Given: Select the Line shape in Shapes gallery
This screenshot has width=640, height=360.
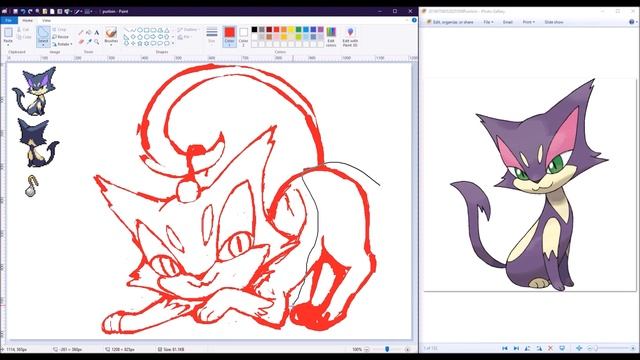Looking at the screenshot, I should coord(127,30).
